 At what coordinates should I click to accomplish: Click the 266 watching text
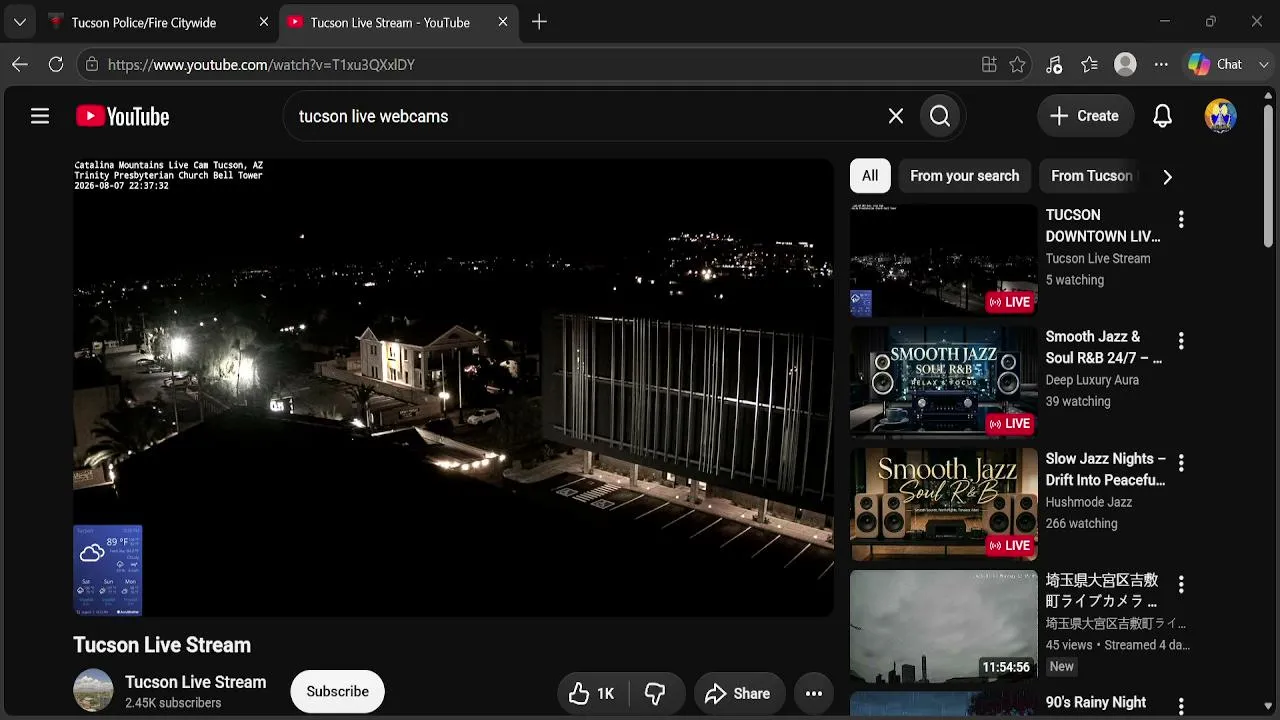1081,523
